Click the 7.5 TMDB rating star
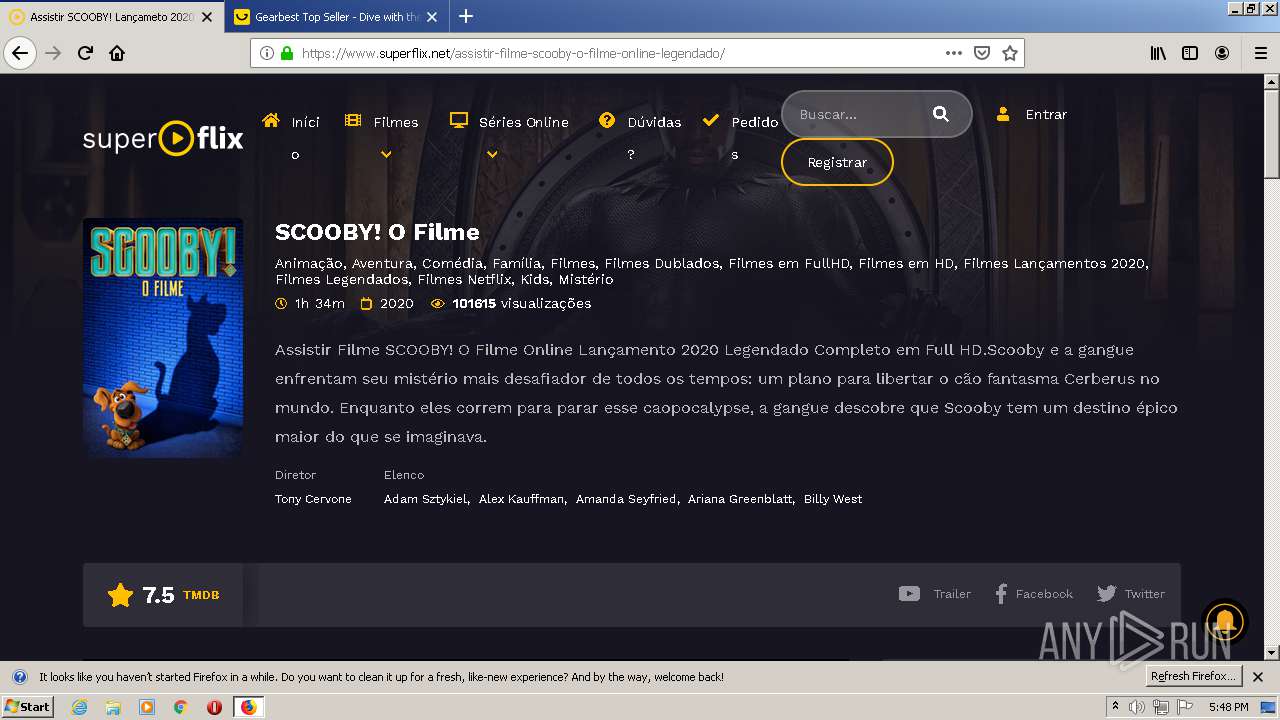This screenshot has height=720, width=1280. (x=120, y=595)
